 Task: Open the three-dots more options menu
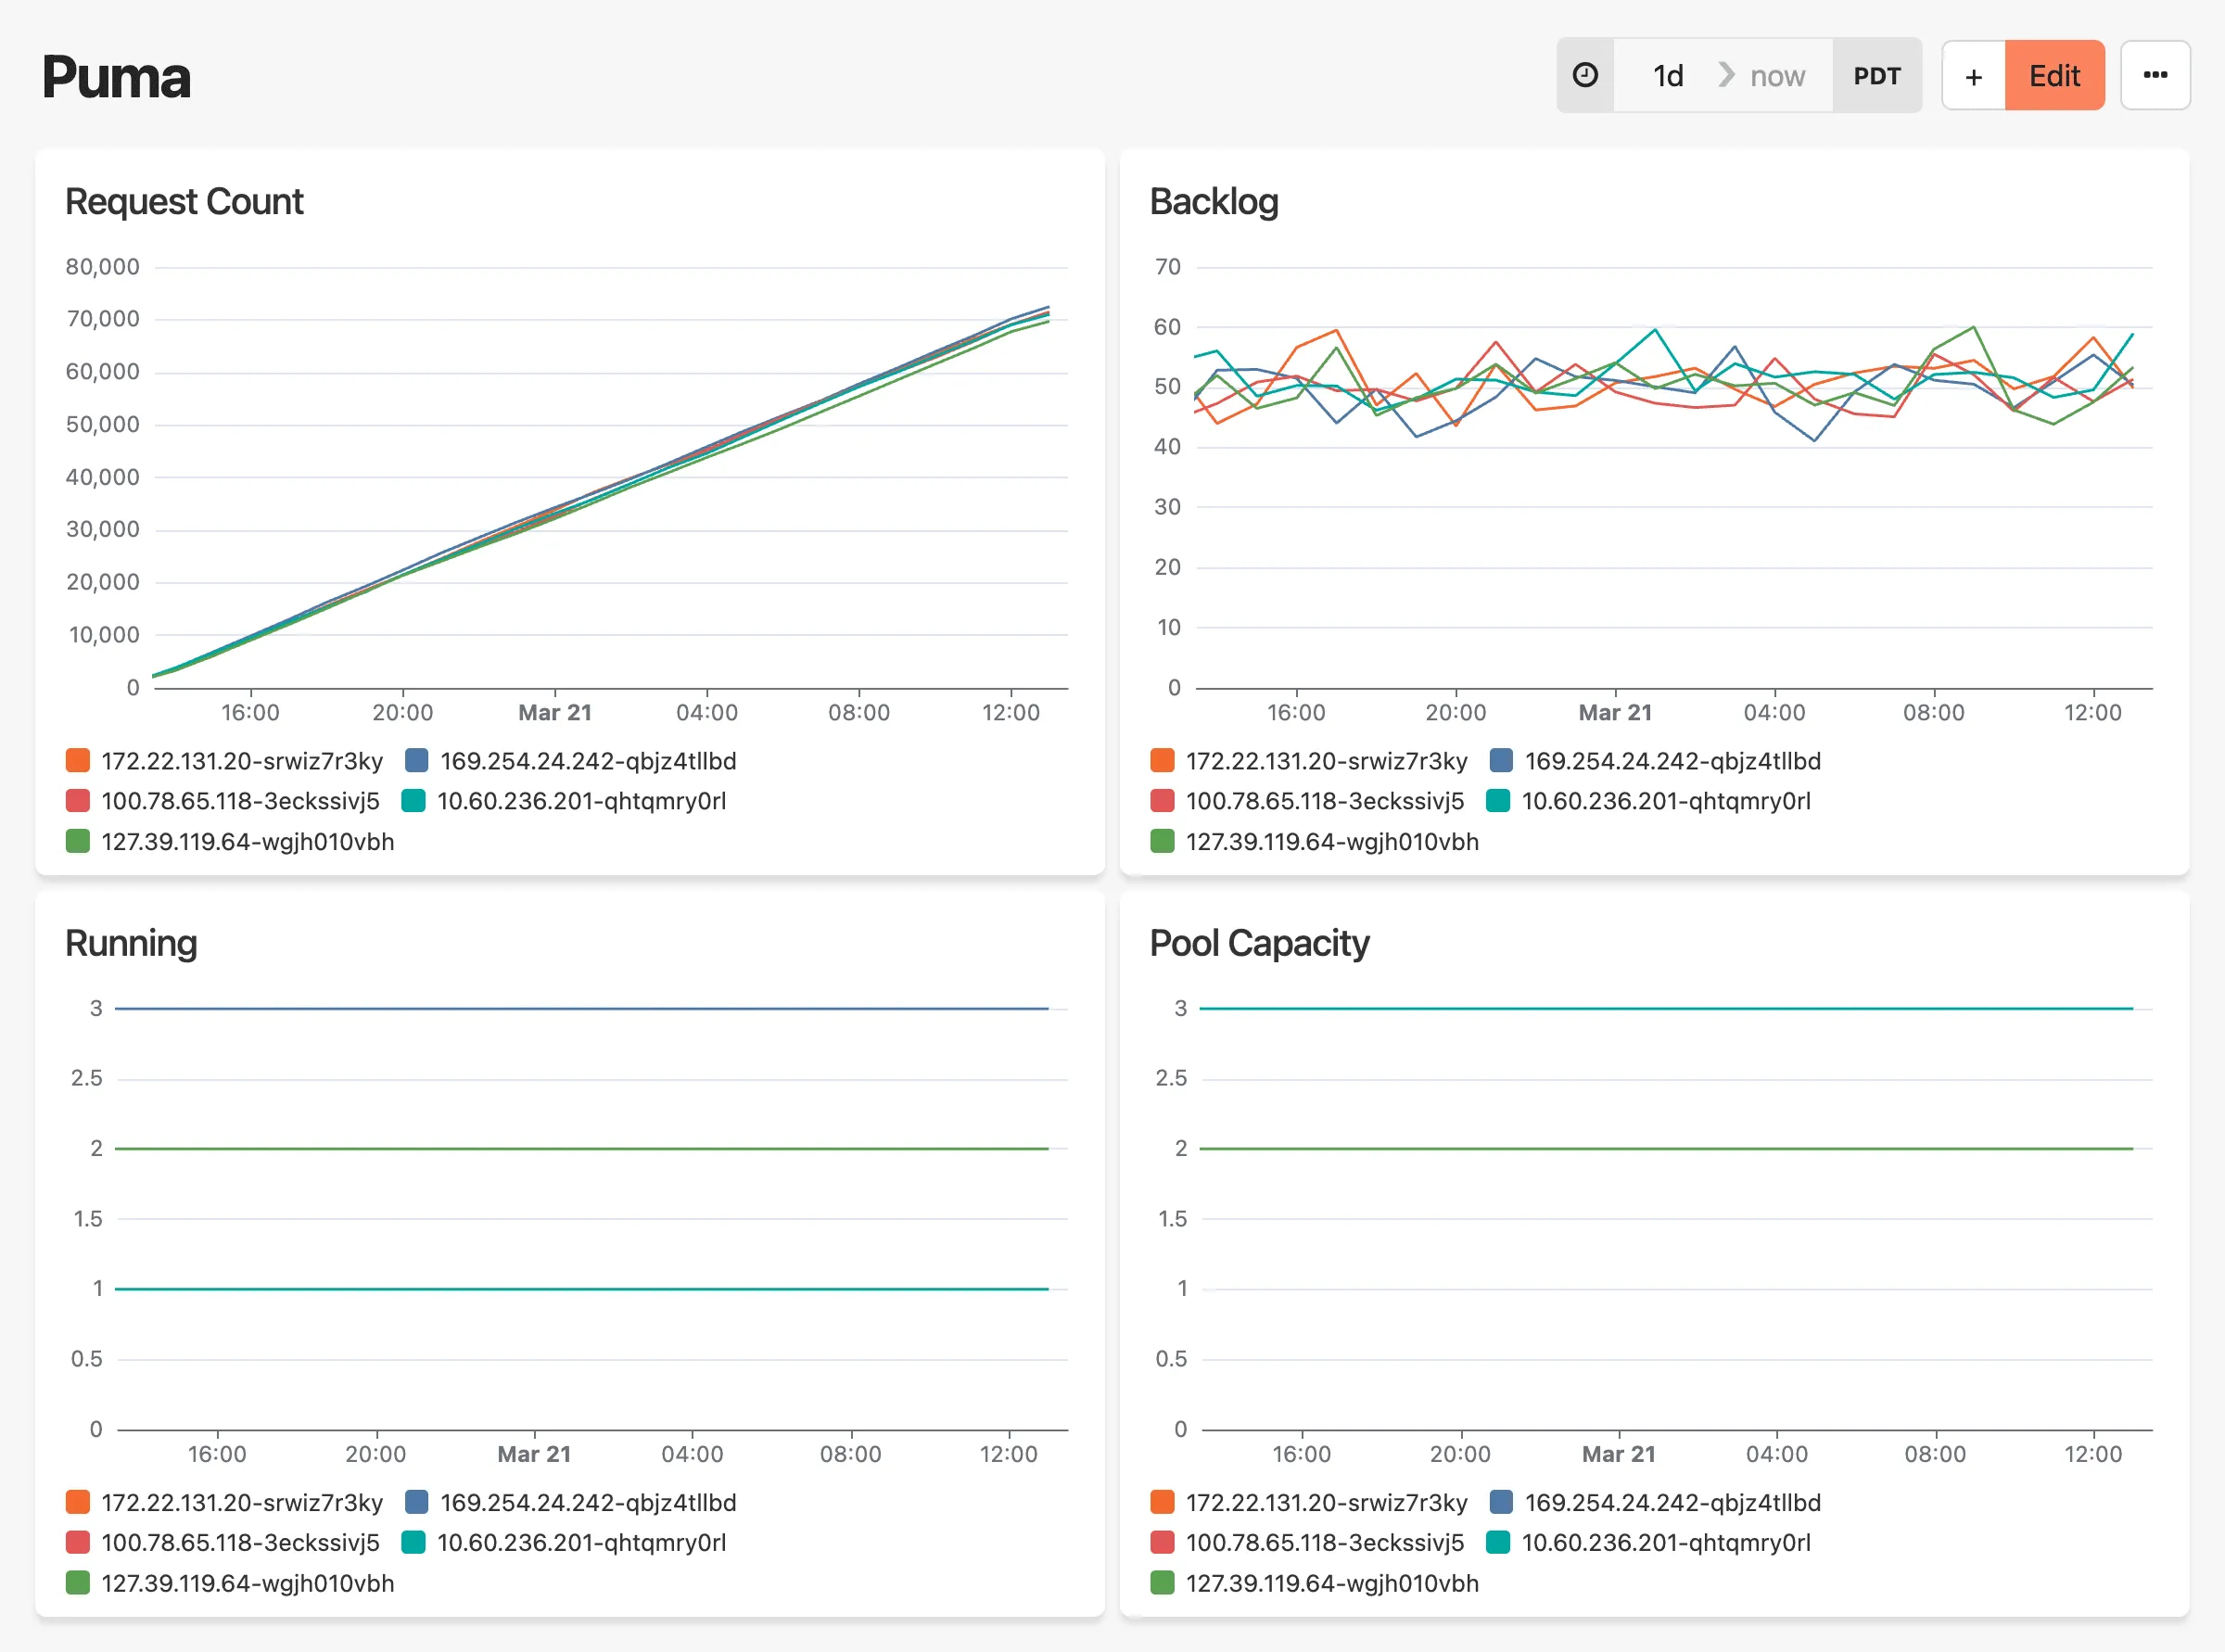pos(2155,76)
